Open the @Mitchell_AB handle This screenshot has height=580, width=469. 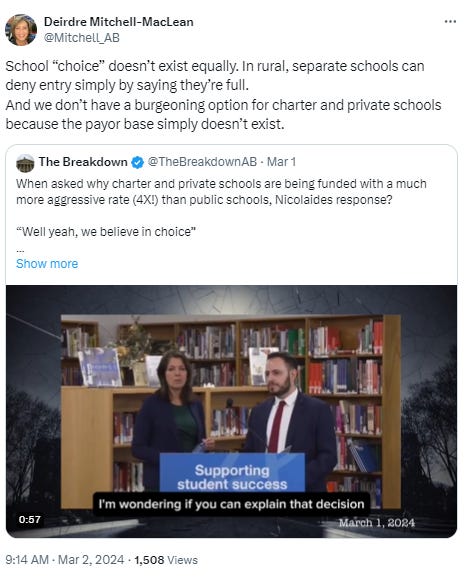pyautogui.click(x=82, y=38)
